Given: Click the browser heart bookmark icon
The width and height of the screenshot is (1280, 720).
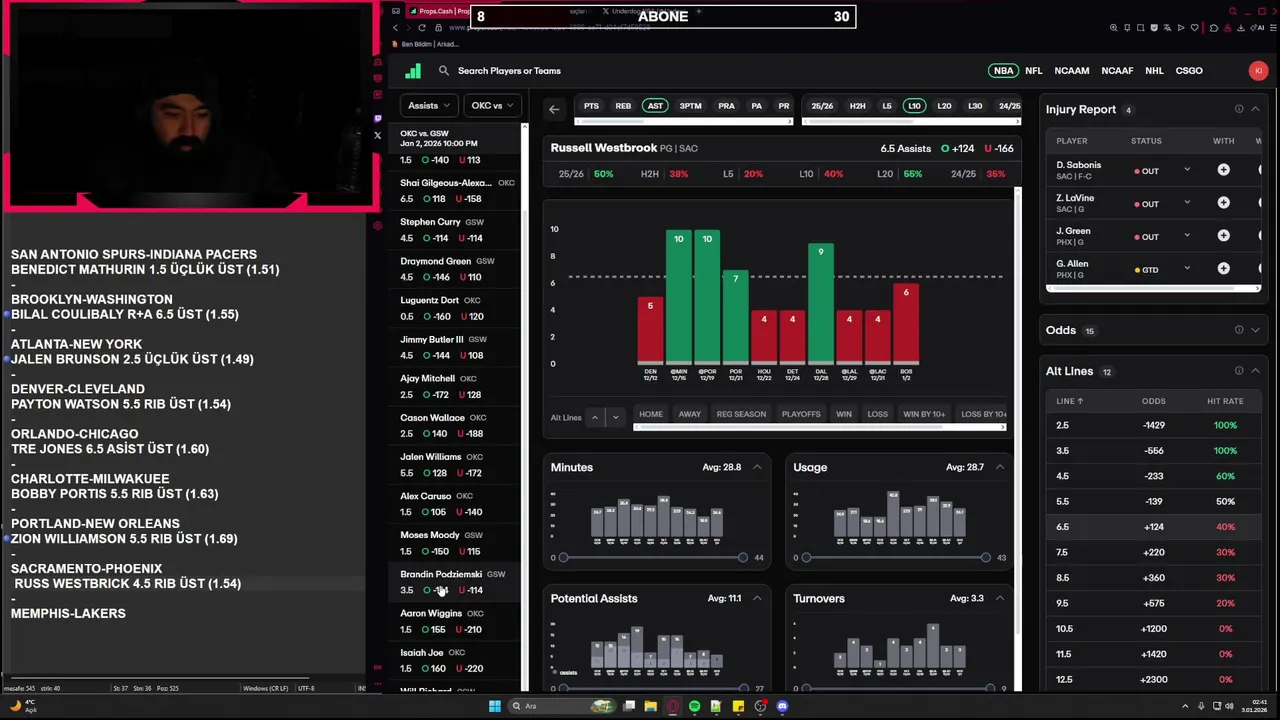Looking at the screenshot, I should coord(1195,28).
